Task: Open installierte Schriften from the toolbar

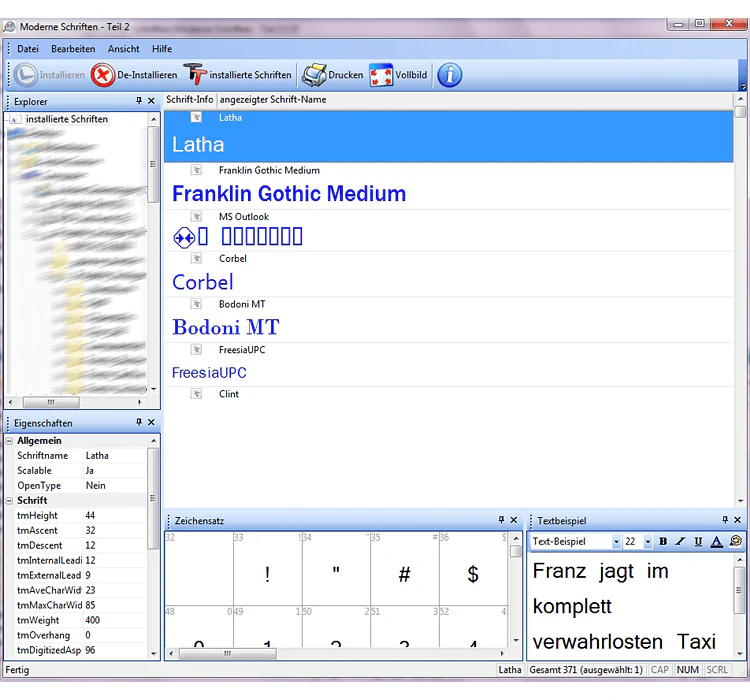Action: coord(195,75)
